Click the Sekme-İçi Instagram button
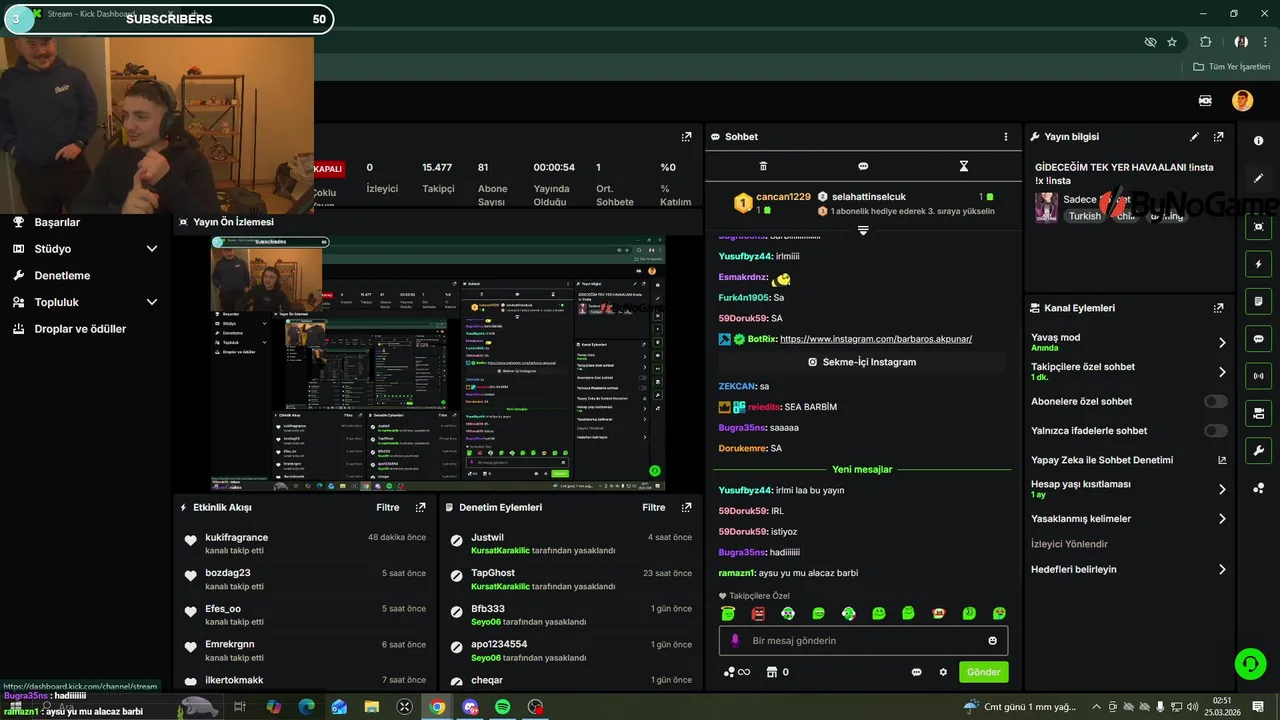The height and width of the screenshot is (720, 1280). pyautogui.click(x=862, y=362)
